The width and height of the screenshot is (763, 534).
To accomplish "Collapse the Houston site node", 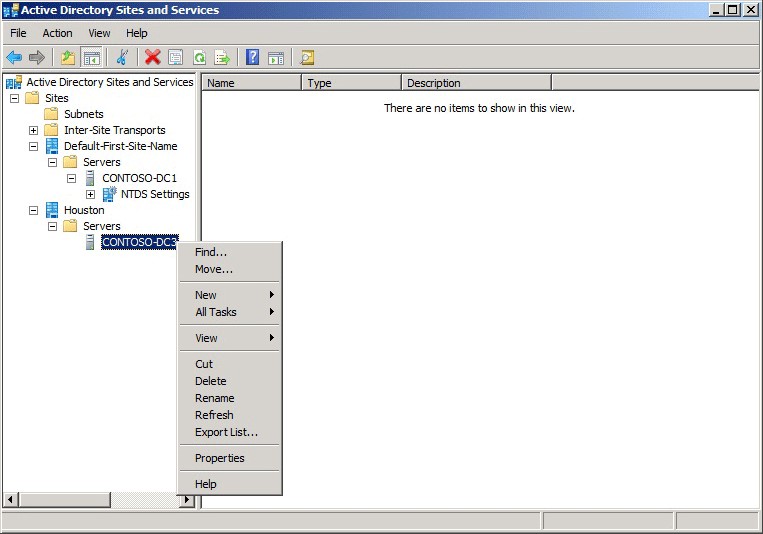I will pos(33,210).
